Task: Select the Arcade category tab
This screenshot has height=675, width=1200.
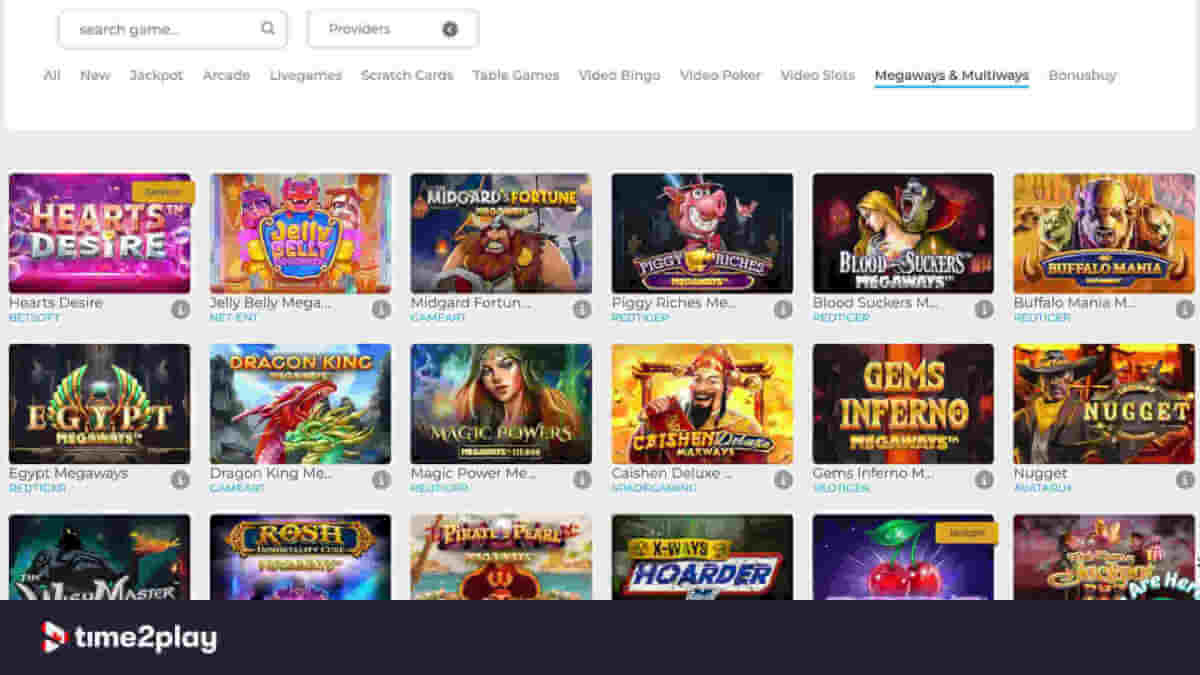Action: 226,75
